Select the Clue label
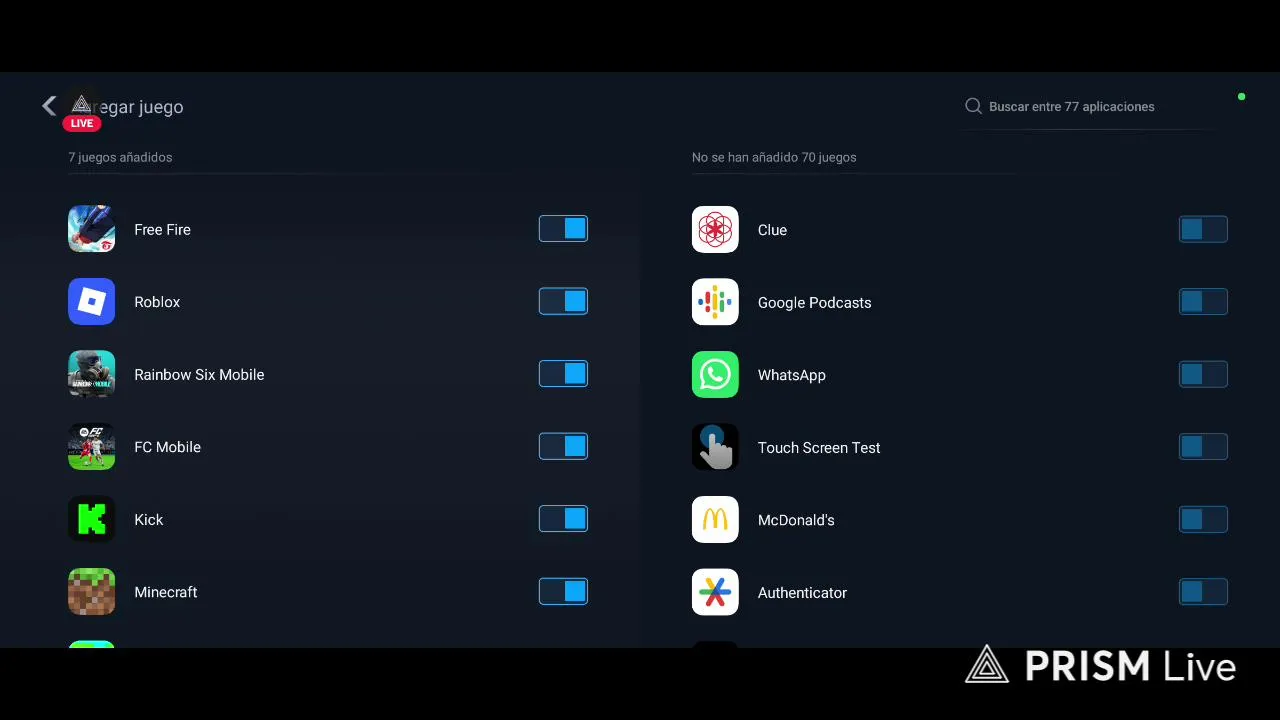The width and height of the screenshot is (1280, 720). pyautogui.click(x=772, y=230)
